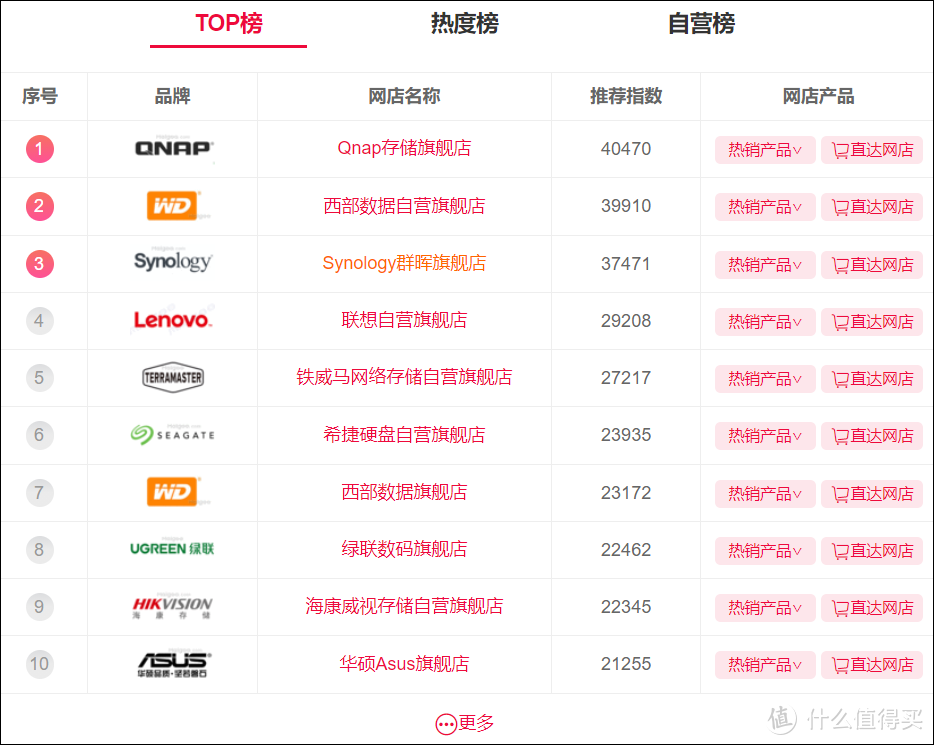The height and width of the screenshot is (745, 934).
Task: Select the rank 3 number badge
Action: click(x=39, y=263)
